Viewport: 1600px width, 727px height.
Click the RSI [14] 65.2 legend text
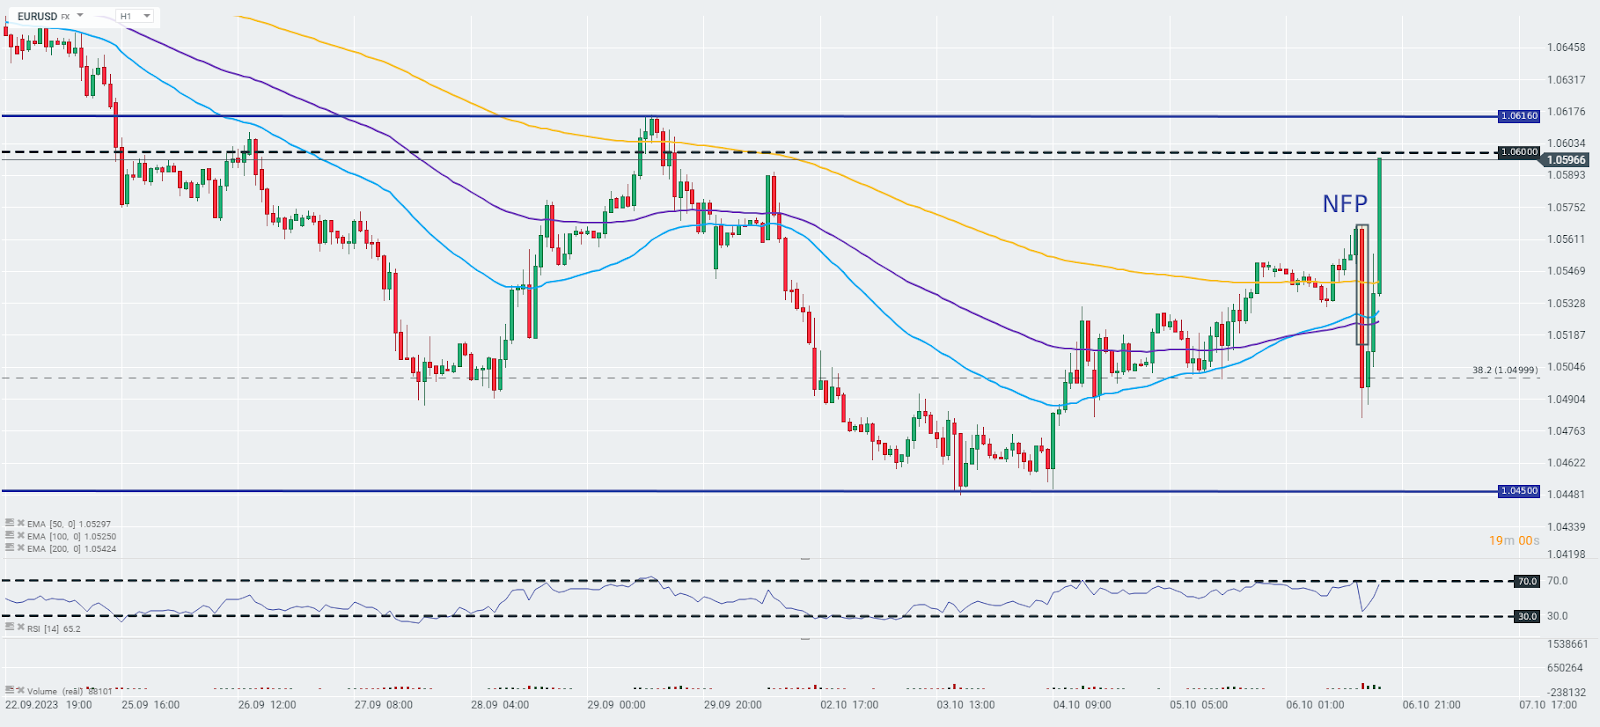click(54, 629)
